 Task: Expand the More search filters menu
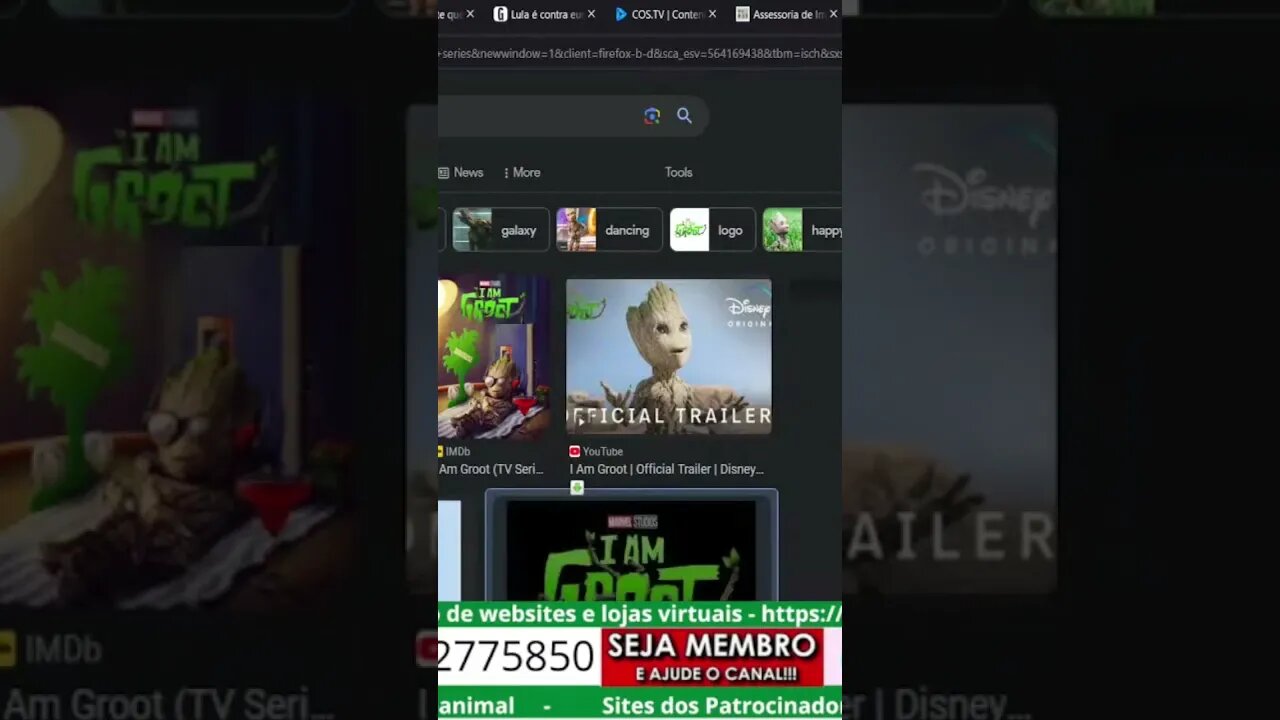[522, 172]
